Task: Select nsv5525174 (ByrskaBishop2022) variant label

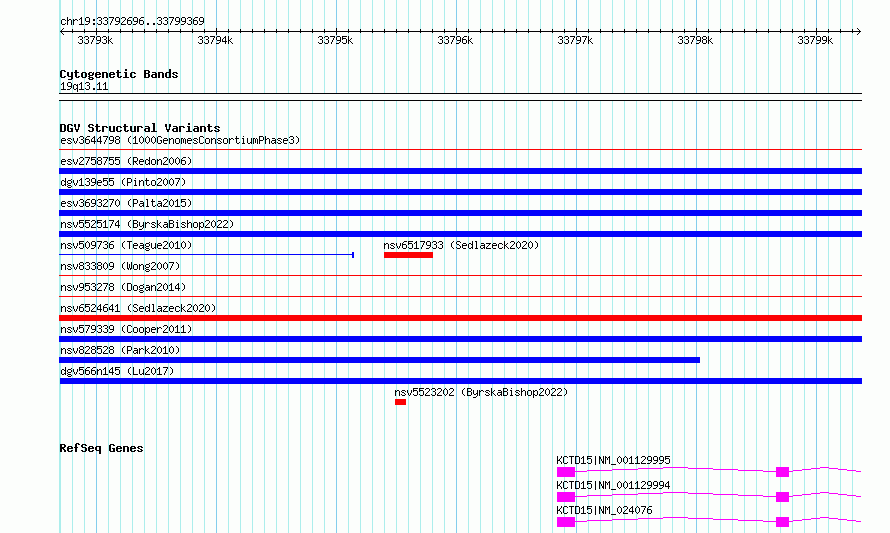Action: pos(147,224)
